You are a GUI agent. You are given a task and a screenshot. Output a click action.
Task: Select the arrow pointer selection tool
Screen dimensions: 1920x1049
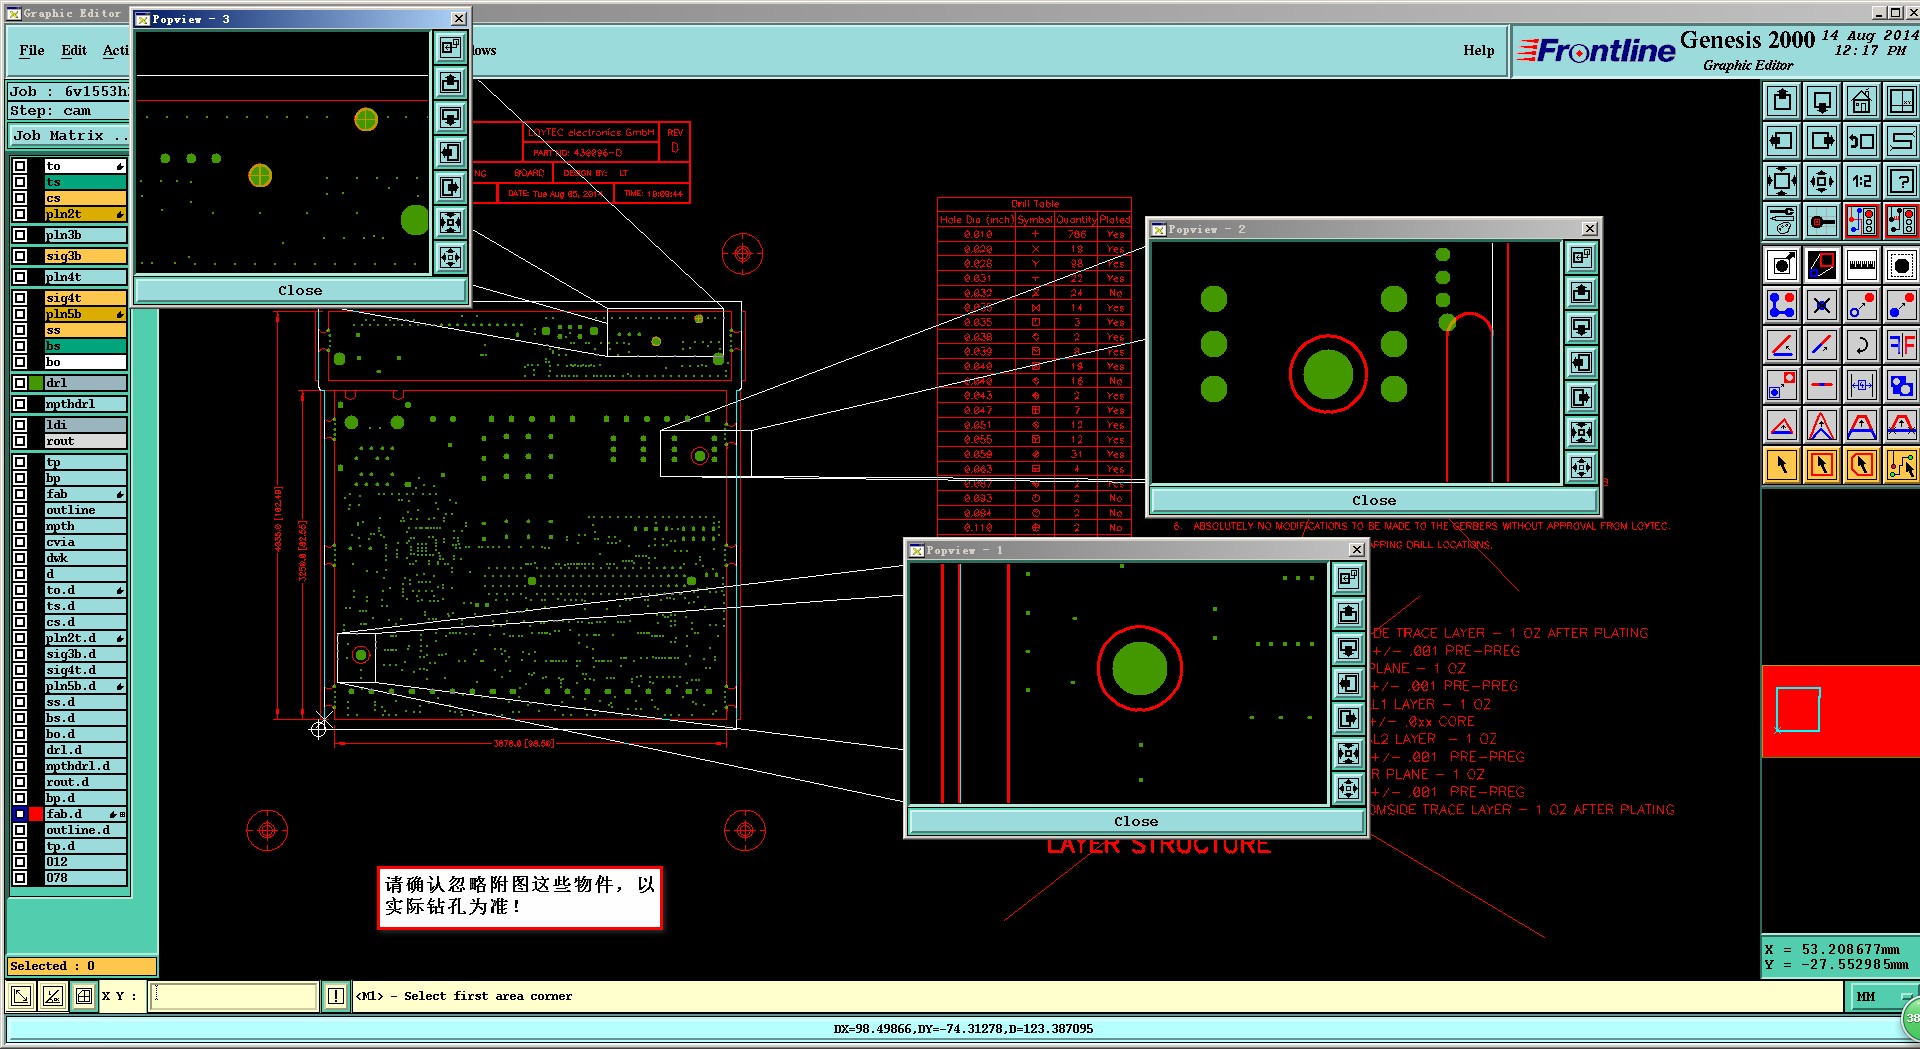point(1782,465)
